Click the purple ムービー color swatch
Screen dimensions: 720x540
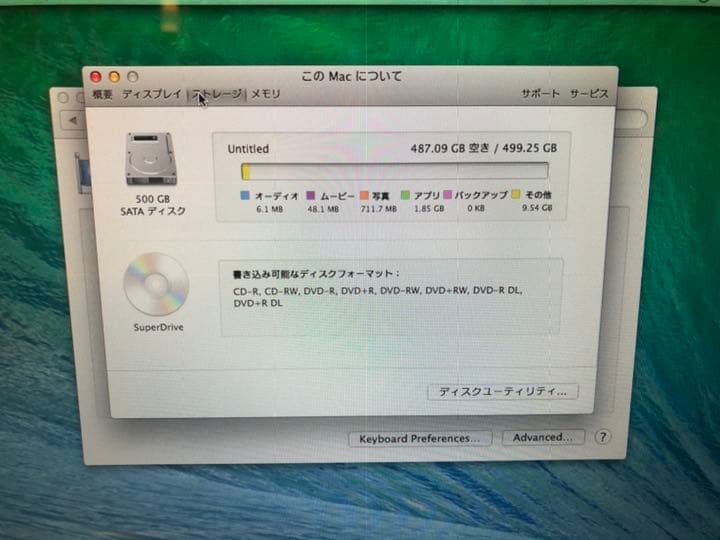coord(311,196)
